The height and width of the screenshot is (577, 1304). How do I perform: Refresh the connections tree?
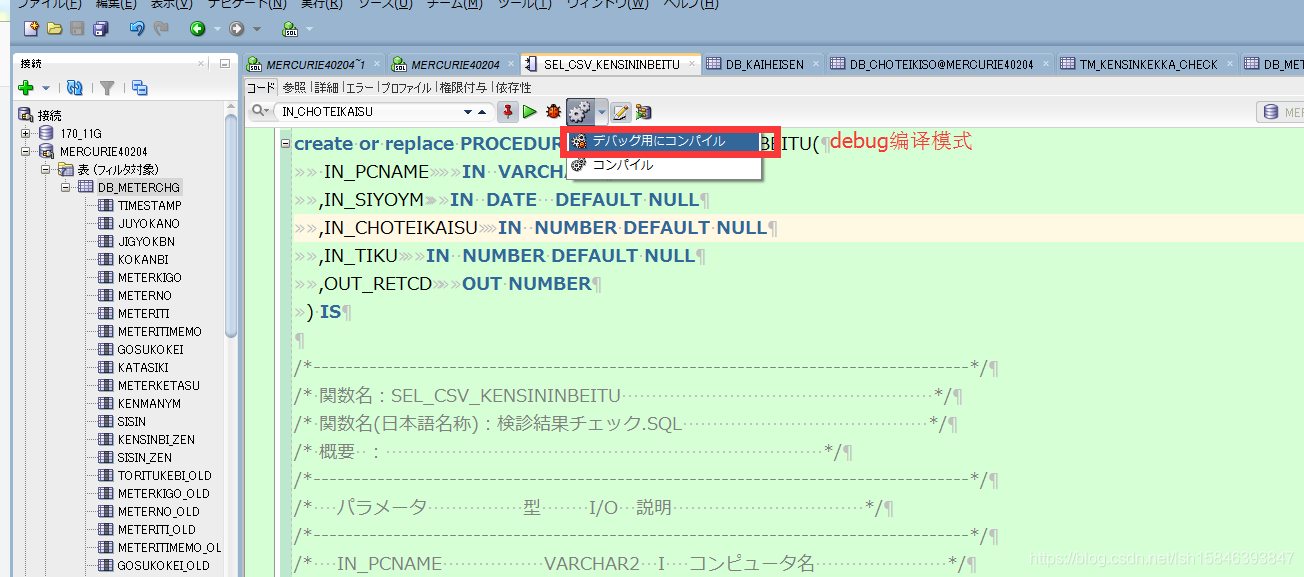(74, 88)
